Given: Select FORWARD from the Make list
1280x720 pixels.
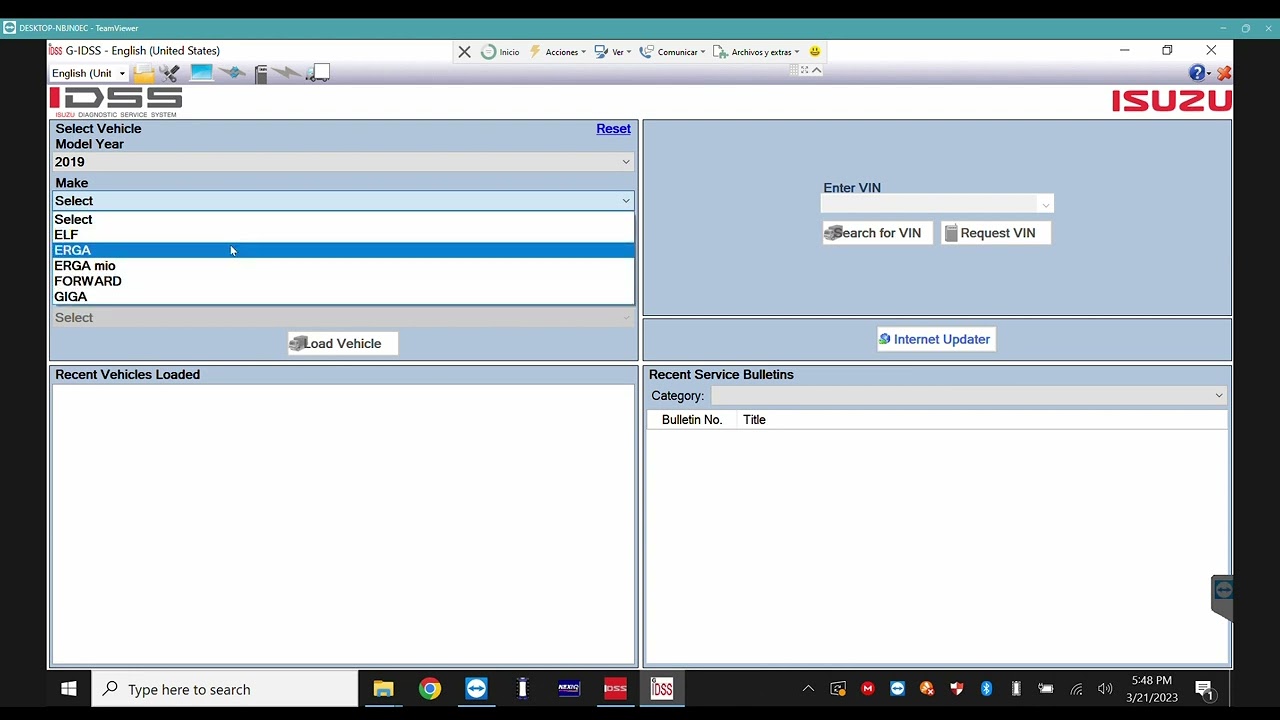Looking at the screenshot, I should point(343,281).
